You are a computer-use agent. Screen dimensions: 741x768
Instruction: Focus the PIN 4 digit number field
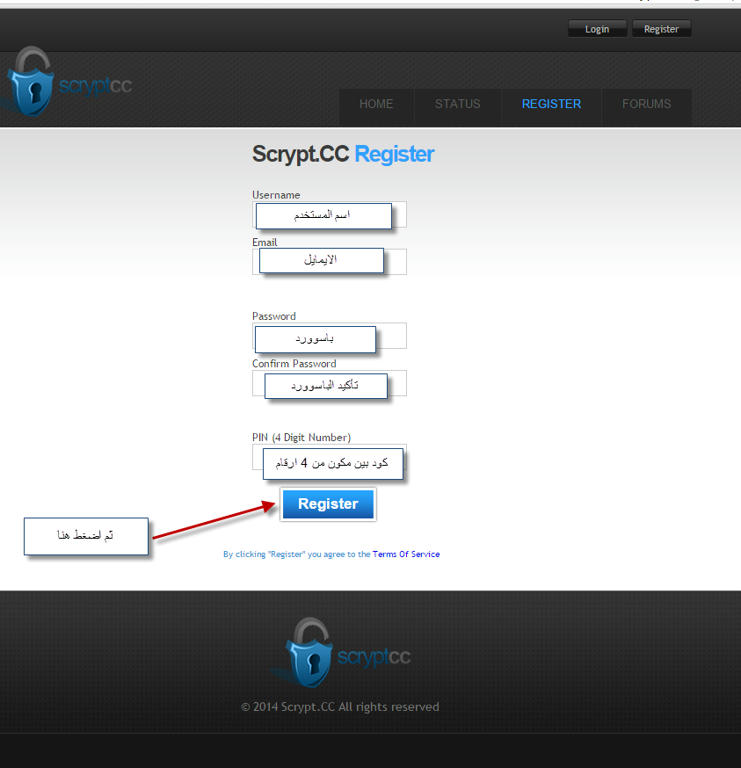tap(329, 457)
